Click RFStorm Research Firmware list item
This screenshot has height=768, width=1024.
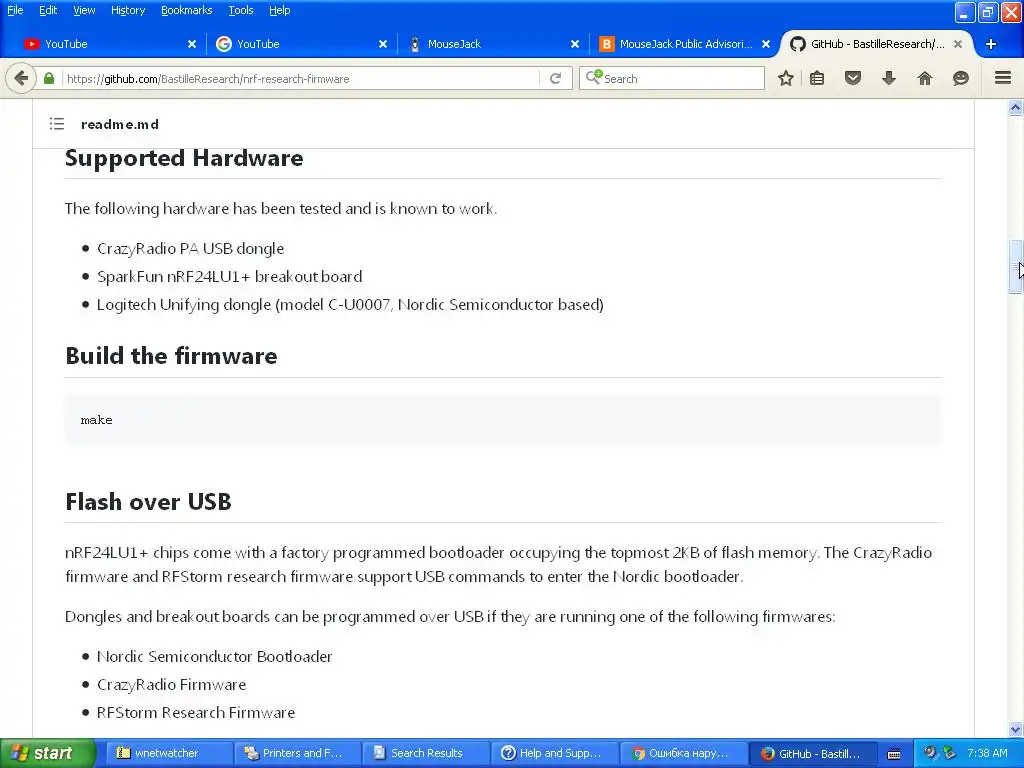pyautogui.click(x=196, y=712)
